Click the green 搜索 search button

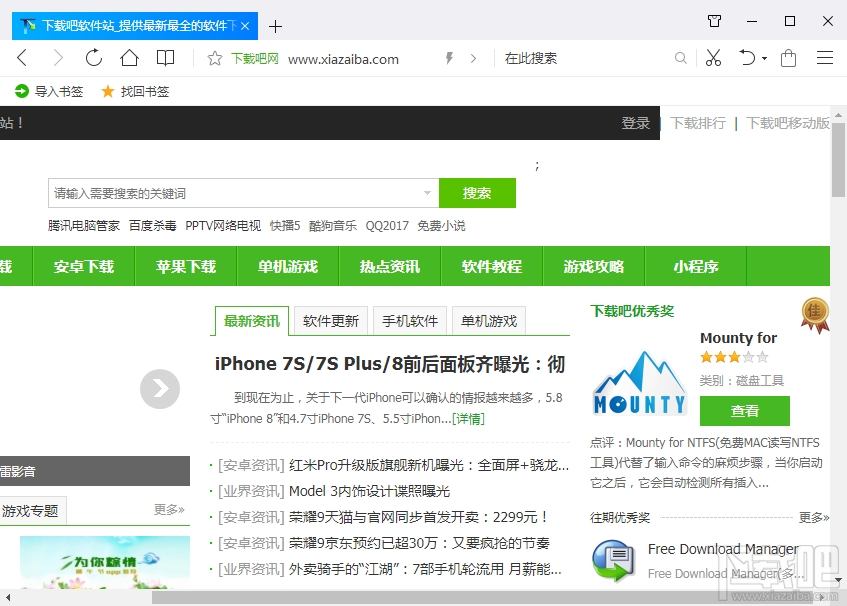pyautogui.click(x=477, y=192)
